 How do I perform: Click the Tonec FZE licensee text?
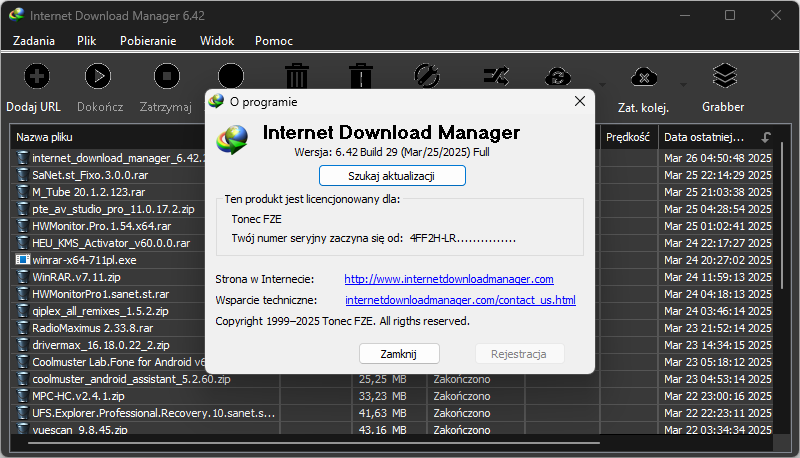(x=256, y=219)
